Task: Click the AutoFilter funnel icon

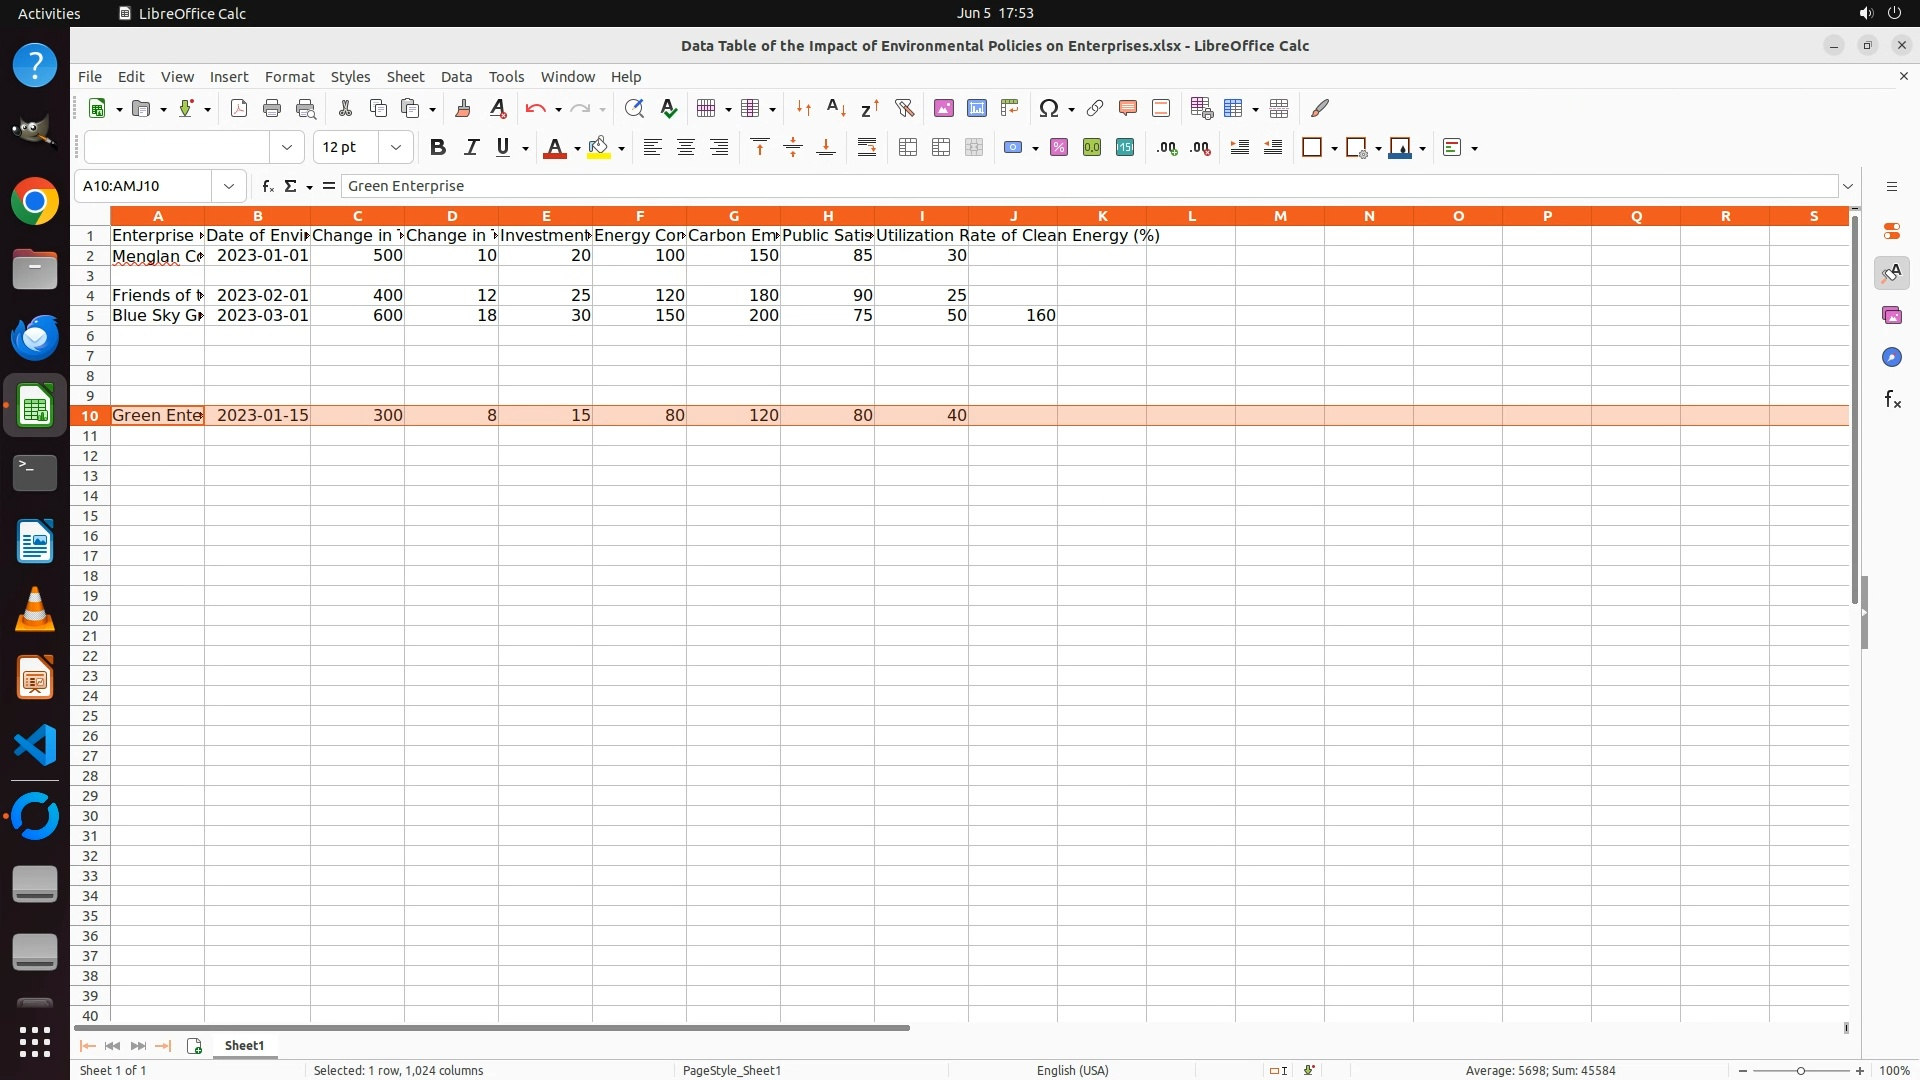Action: point(904,108)
